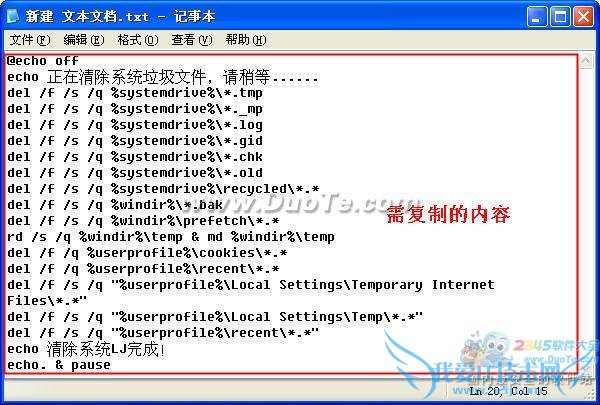
Task: Click the line ending with *.tmp
Action: [x=135, y=93]
